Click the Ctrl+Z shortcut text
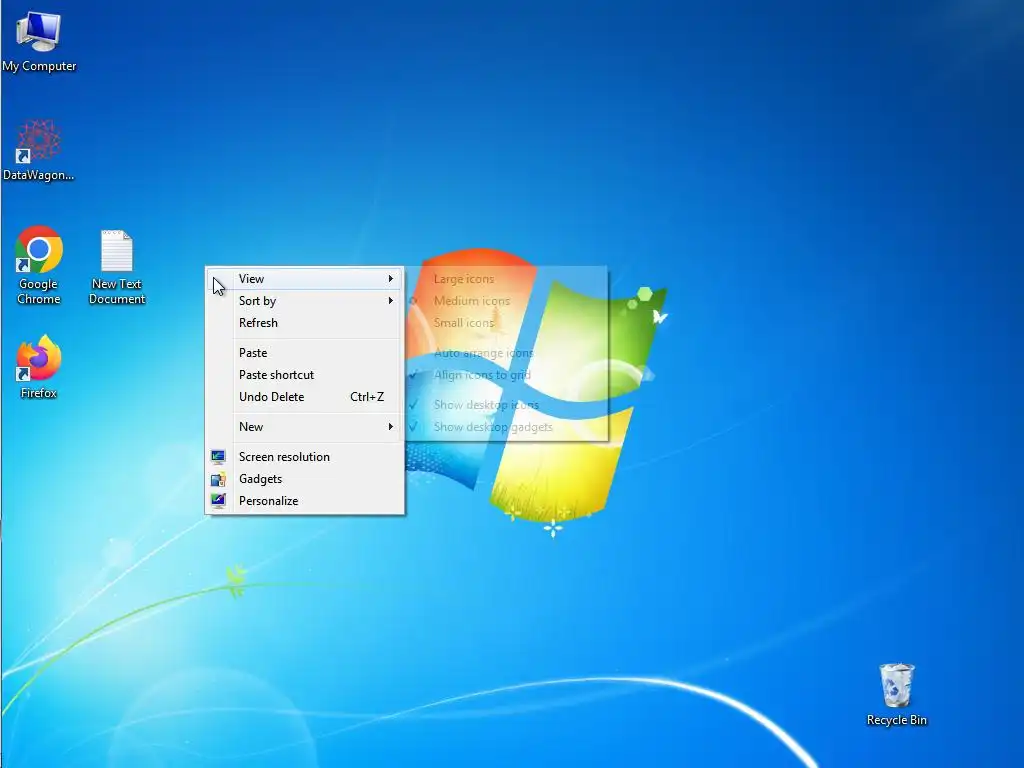The height and width of the screenshot is (768, 1024). 367,397
